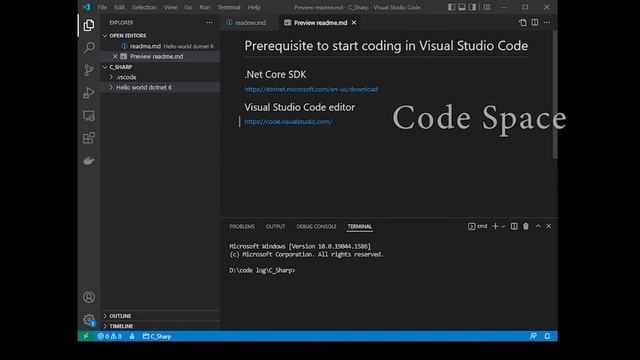640x360 pixels.
Task: Maximize the panel size with chevron up
Action: click(538, 226)
